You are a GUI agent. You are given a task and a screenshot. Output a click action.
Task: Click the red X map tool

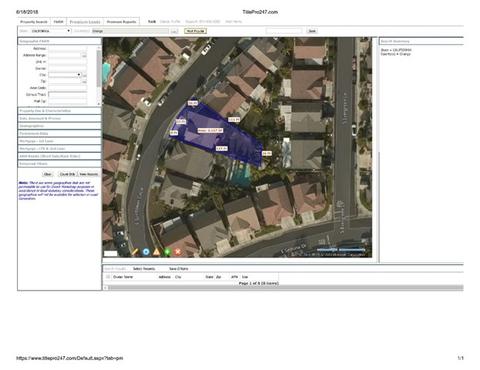pos(178,252)
